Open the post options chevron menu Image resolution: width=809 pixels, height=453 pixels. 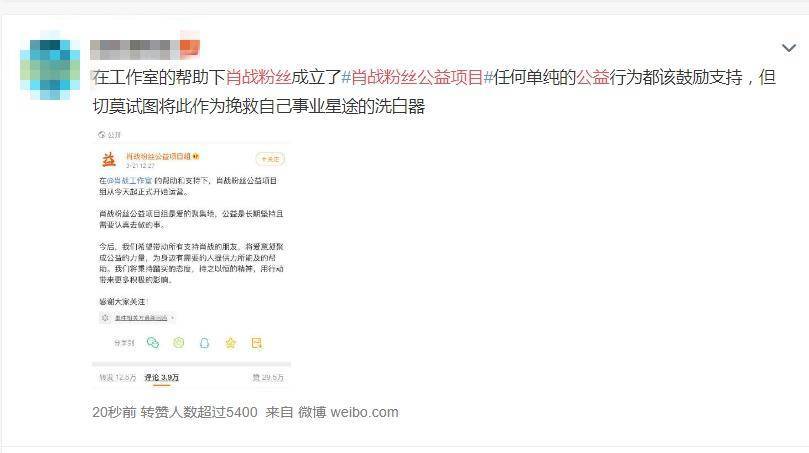pyautogui.click(x=788, y=48)
